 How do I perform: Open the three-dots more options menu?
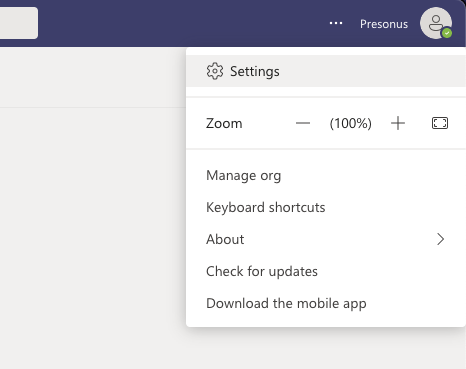pos(336,23)
